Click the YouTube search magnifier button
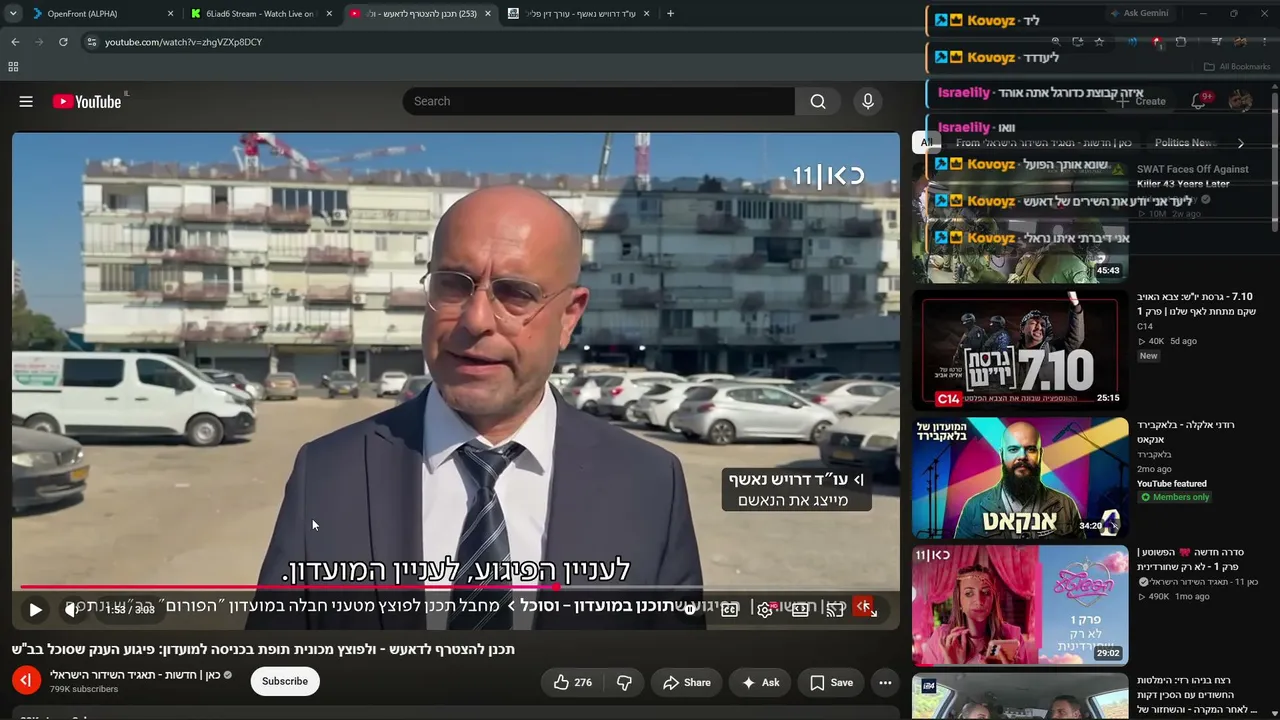 coord(818,101)
